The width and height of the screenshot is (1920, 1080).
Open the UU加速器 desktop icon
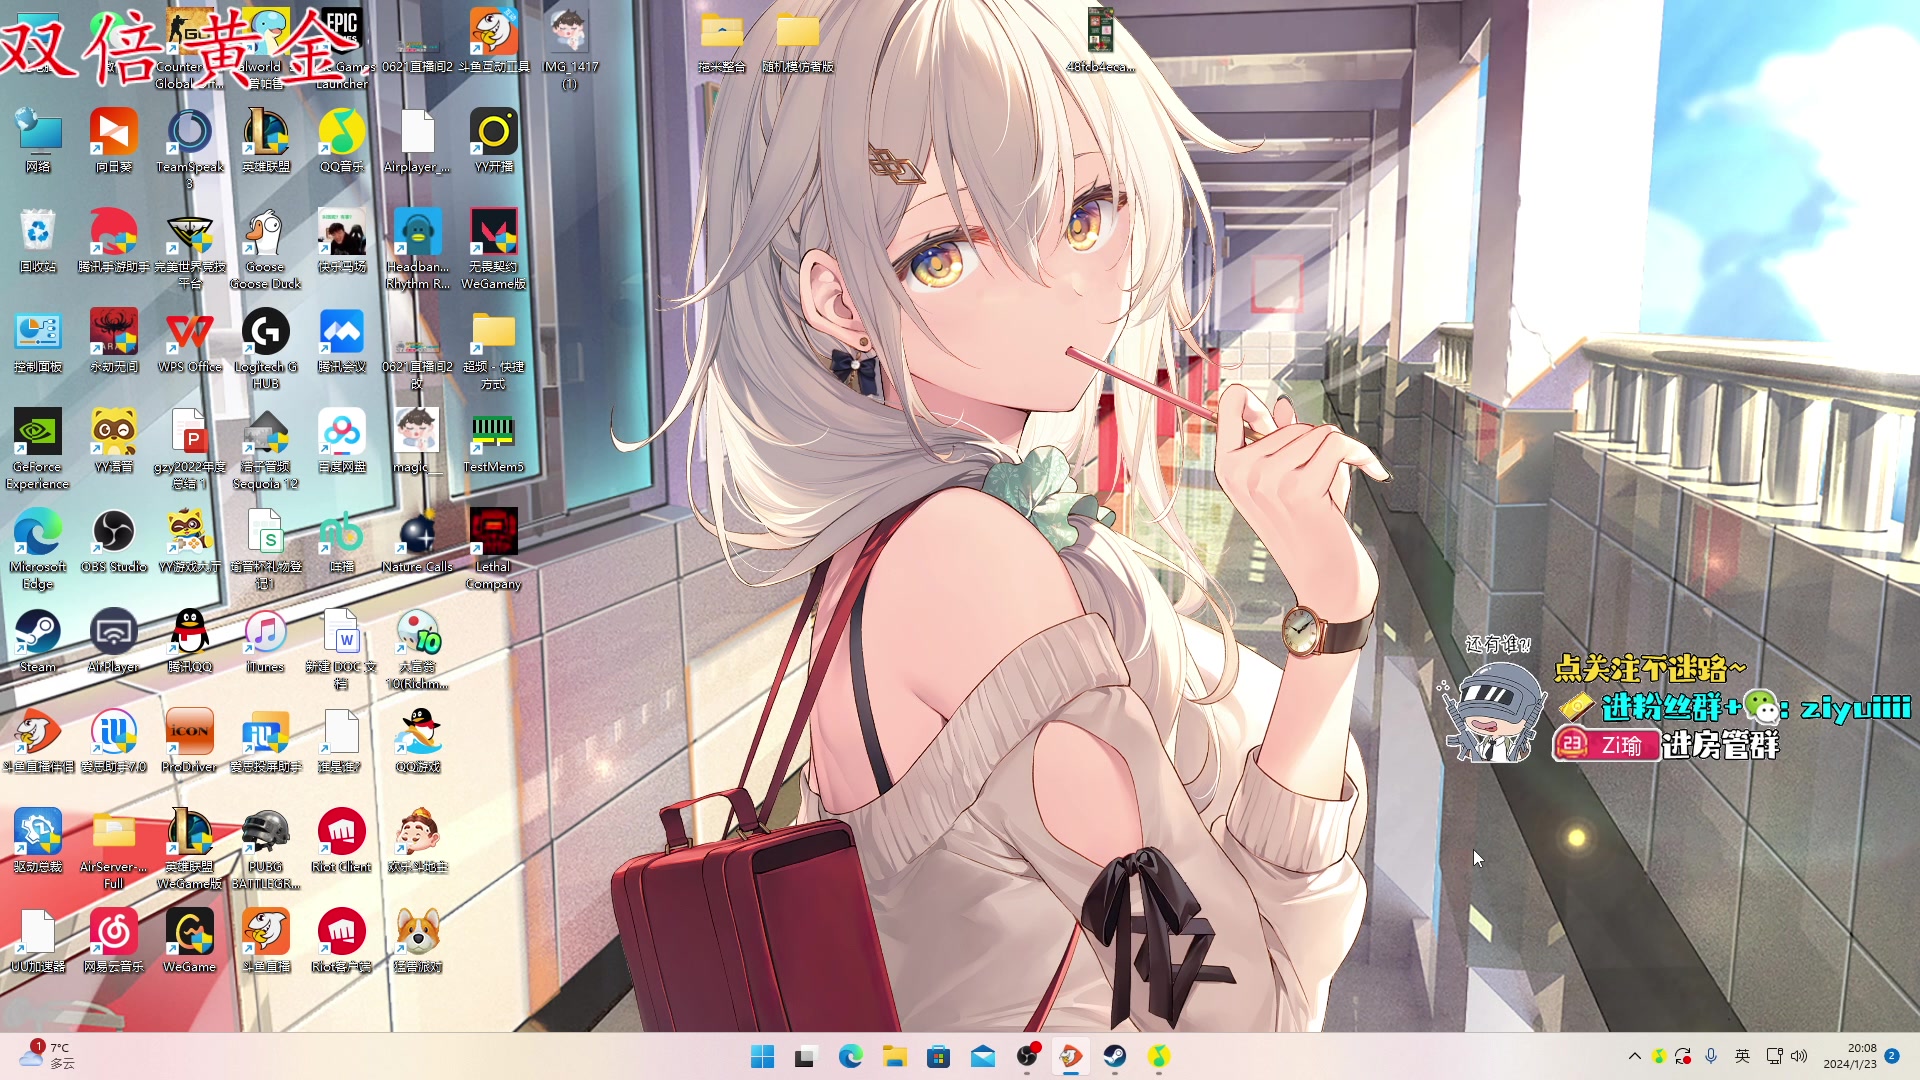38,941
